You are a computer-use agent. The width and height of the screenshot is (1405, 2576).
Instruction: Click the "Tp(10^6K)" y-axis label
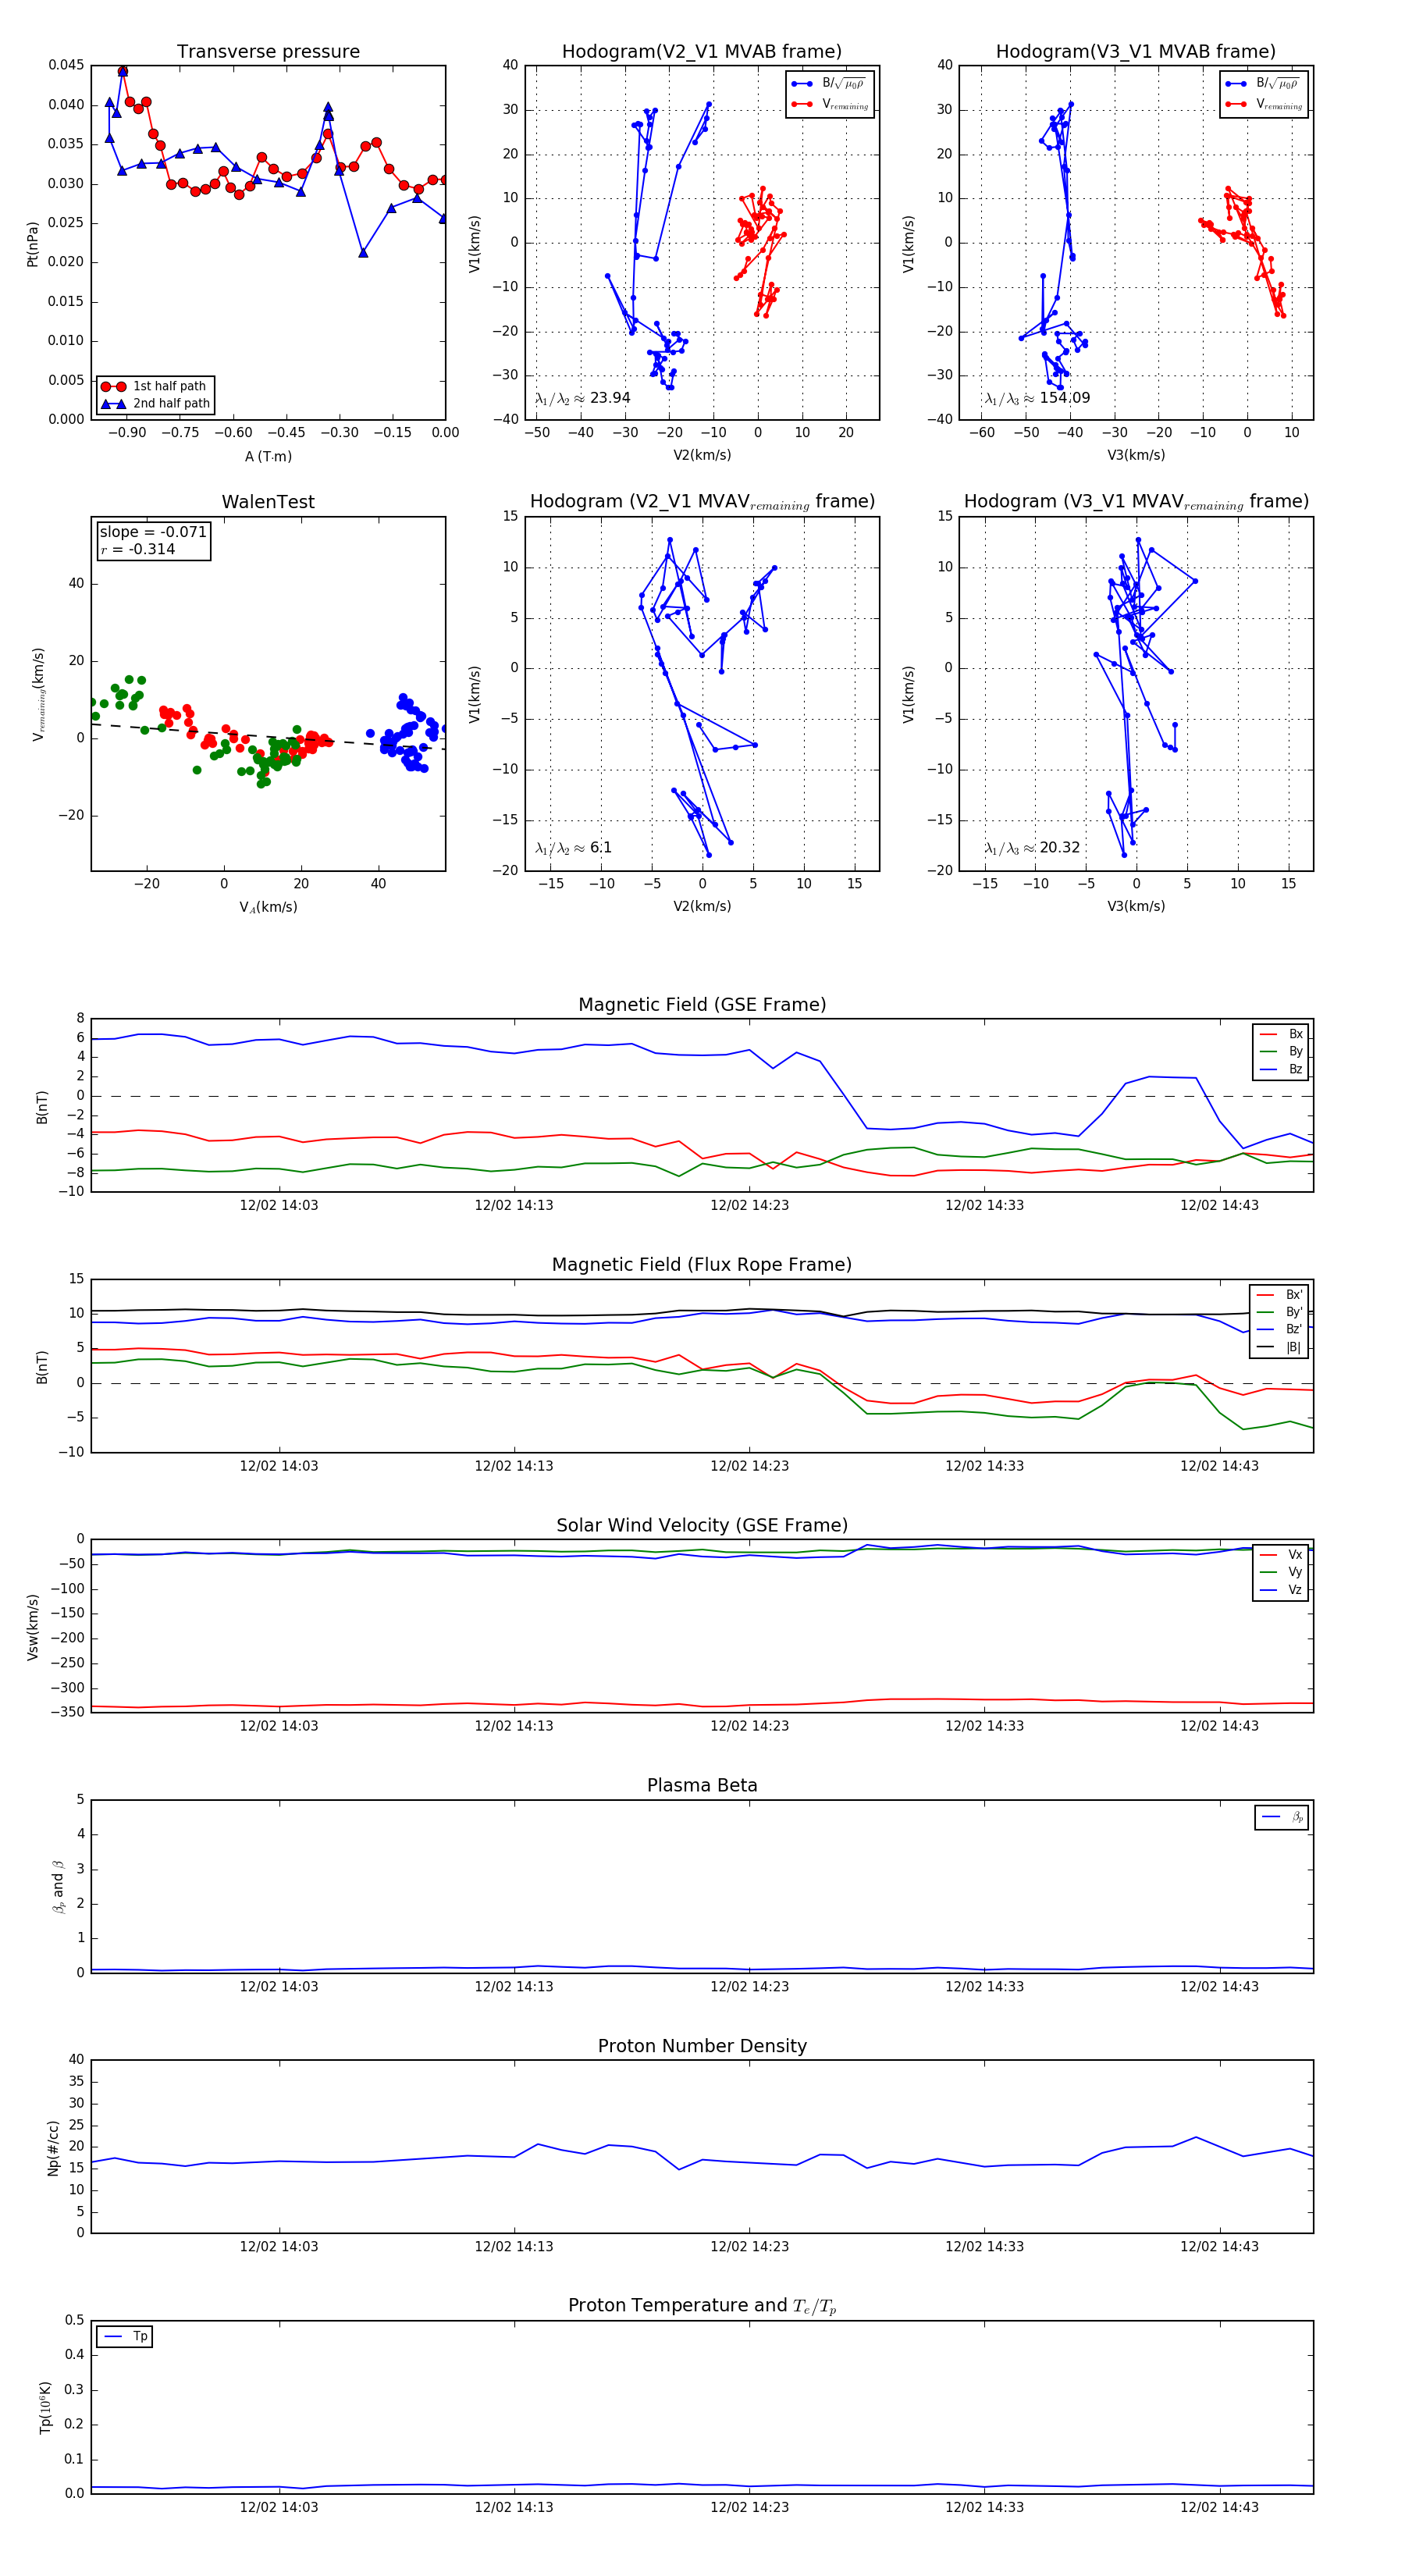[46, 2408]
